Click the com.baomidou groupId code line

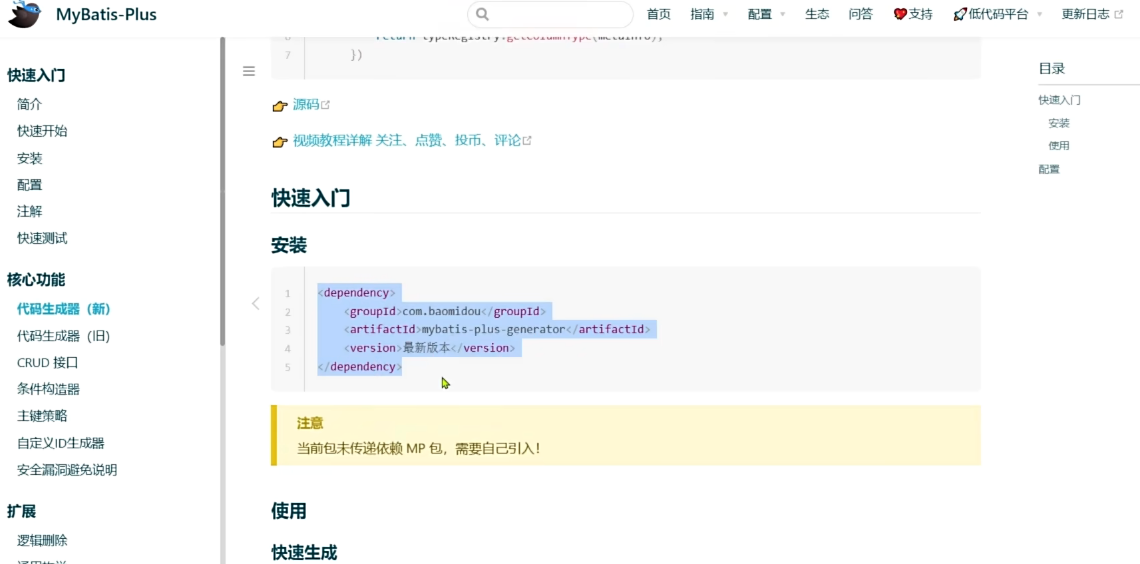point(446,312)
